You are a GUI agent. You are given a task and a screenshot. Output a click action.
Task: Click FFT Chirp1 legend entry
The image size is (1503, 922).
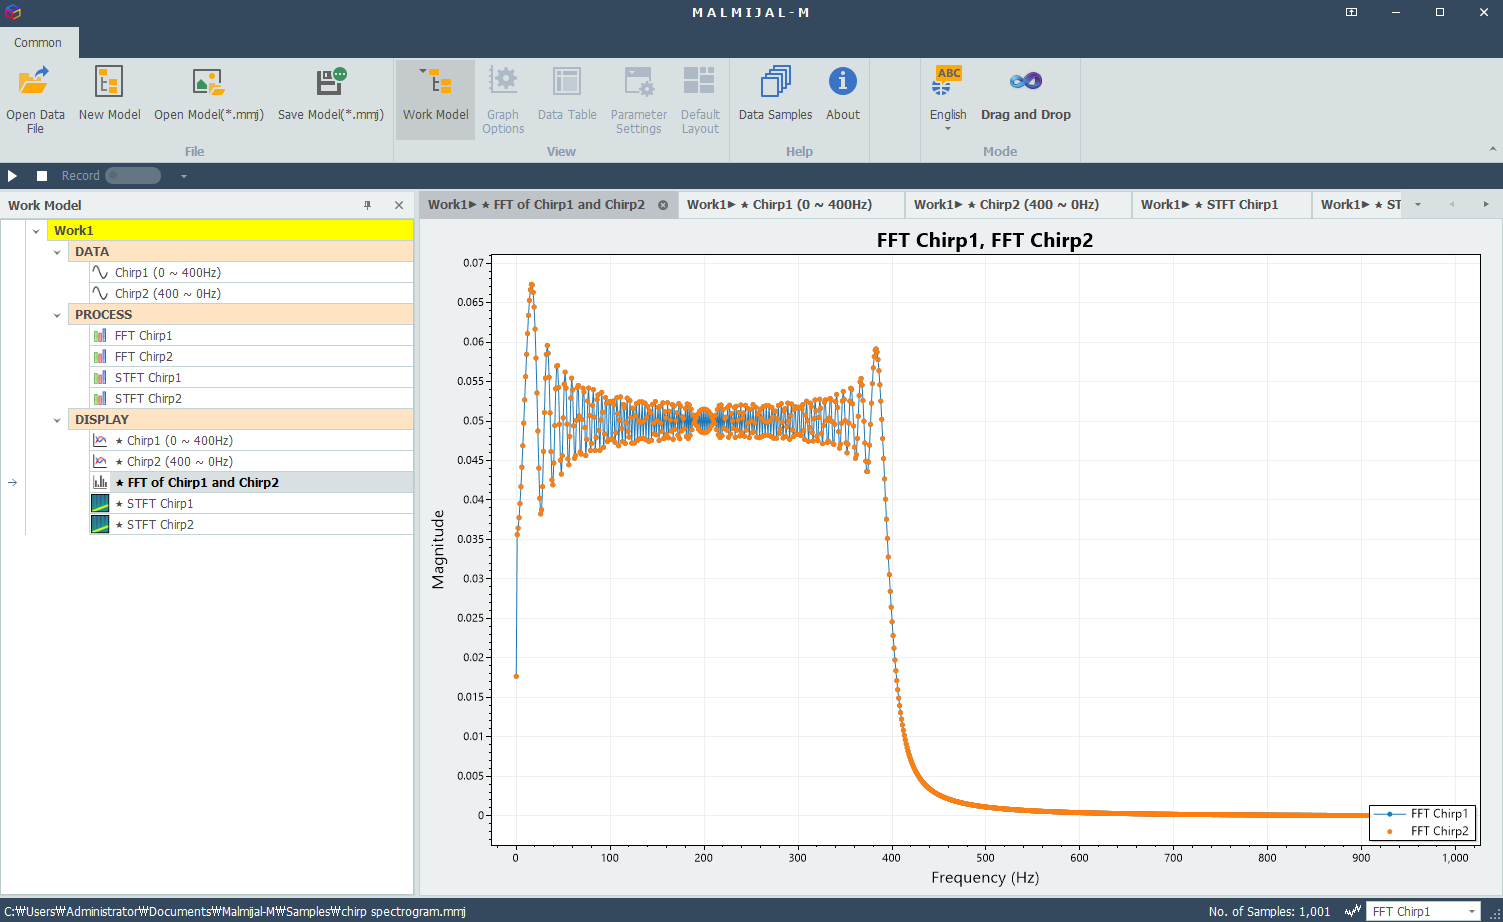tap(1422, 814)
